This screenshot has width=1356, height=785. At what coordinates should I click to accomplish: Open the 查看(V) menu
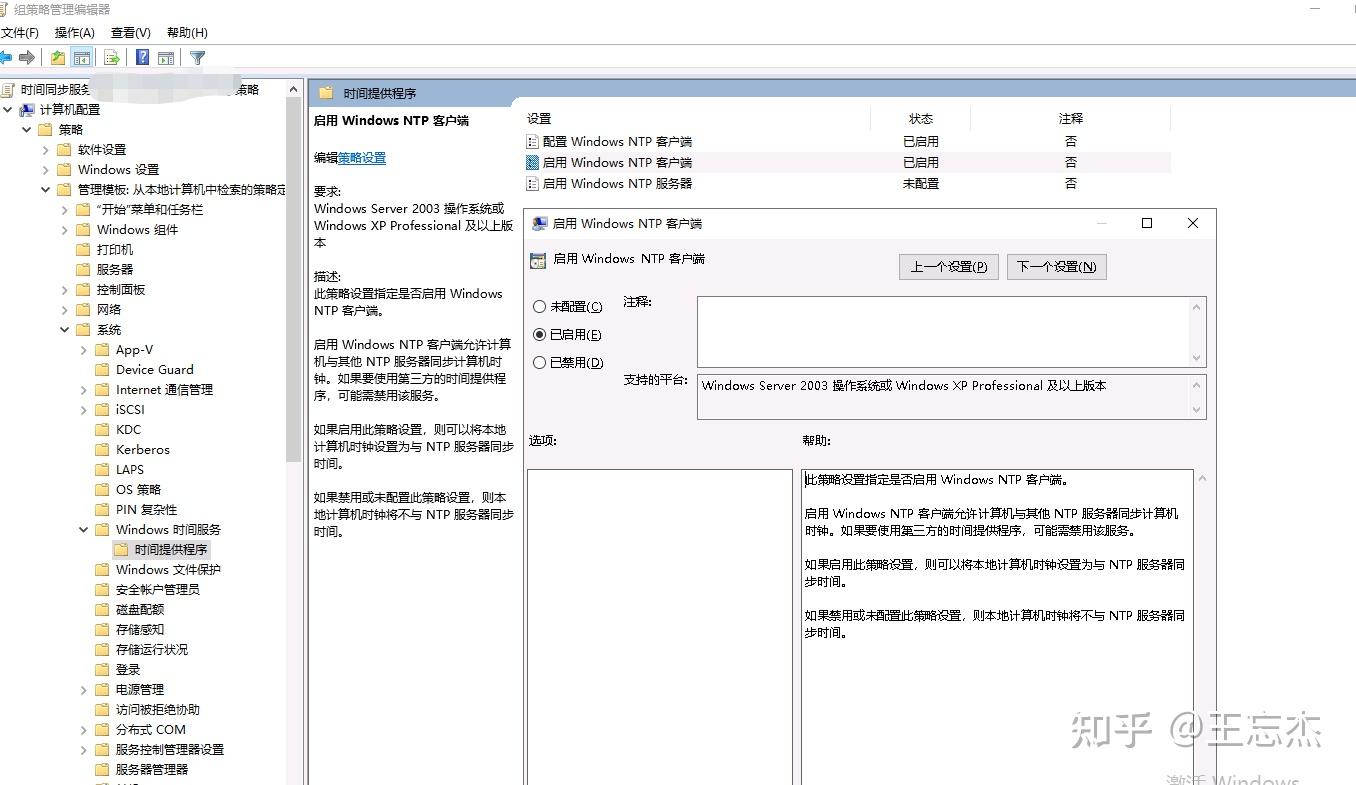pyautogui.click(x=131, y=33)
